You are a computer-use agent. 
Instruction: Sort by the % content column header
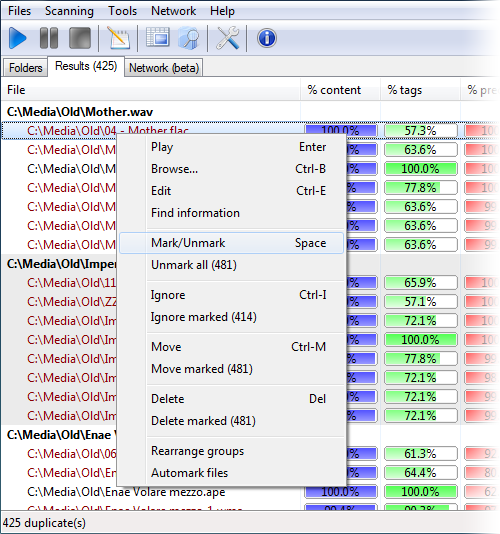(340, 90)
